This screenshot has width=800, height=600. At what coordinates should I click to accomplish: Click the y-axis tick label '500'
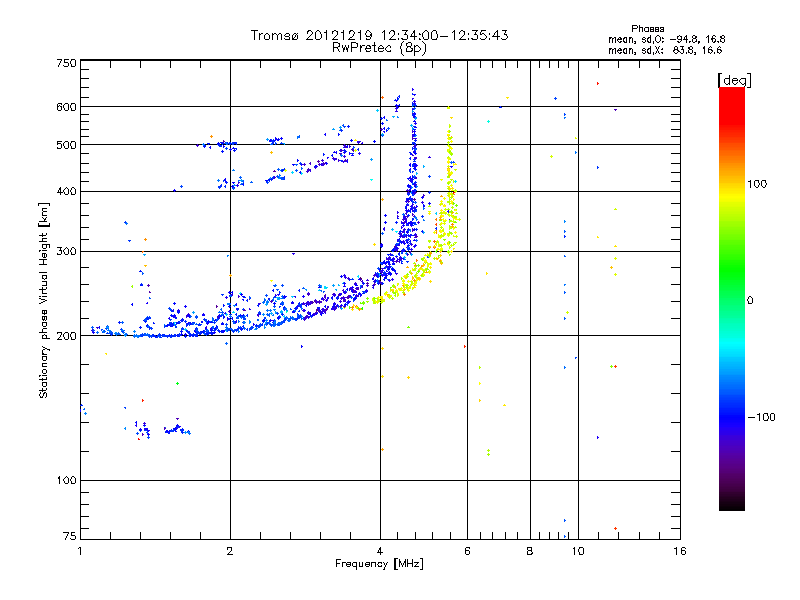coord(66,145)
